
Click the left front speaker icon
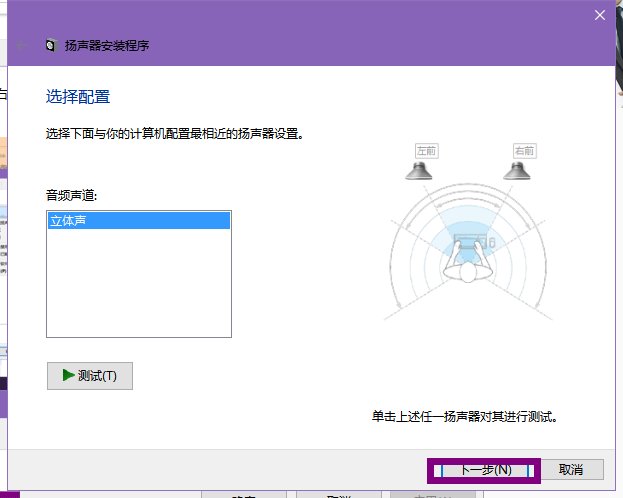pyautogui.click(x=419, y=171)
